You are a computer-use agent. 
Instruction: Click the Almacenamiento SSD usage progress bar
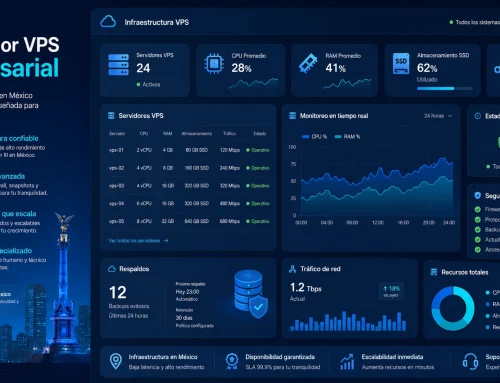(445, 88)
